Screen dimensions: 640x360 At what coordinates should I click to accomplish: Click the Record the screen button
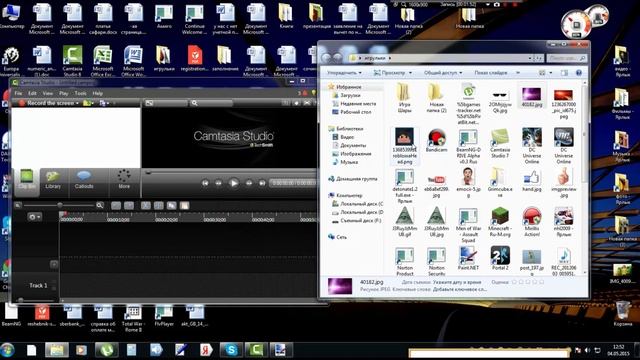click(x=47, y=103)
